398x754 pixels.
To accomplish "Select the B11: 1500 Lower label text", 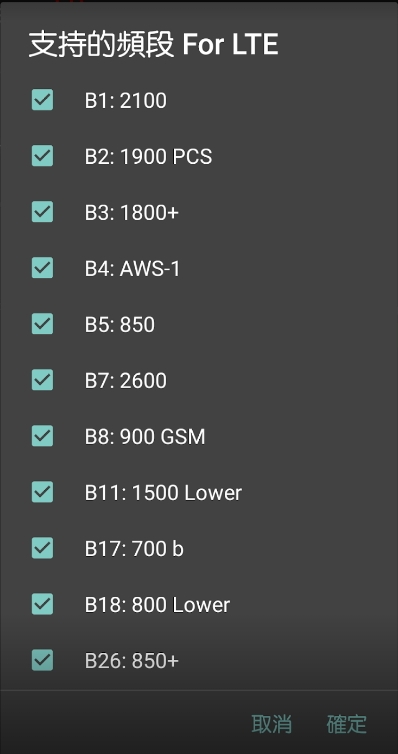I will pyautogui.click(x=163, y=493).
